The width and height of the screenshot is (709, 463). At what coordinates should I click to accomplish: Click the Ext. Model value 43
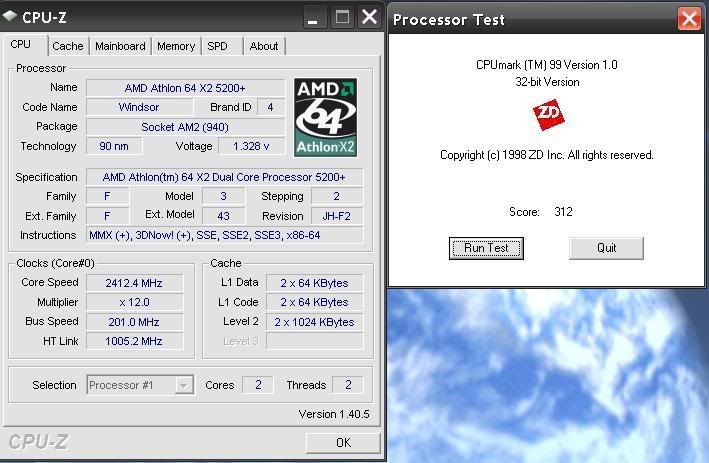pos(223,216)
